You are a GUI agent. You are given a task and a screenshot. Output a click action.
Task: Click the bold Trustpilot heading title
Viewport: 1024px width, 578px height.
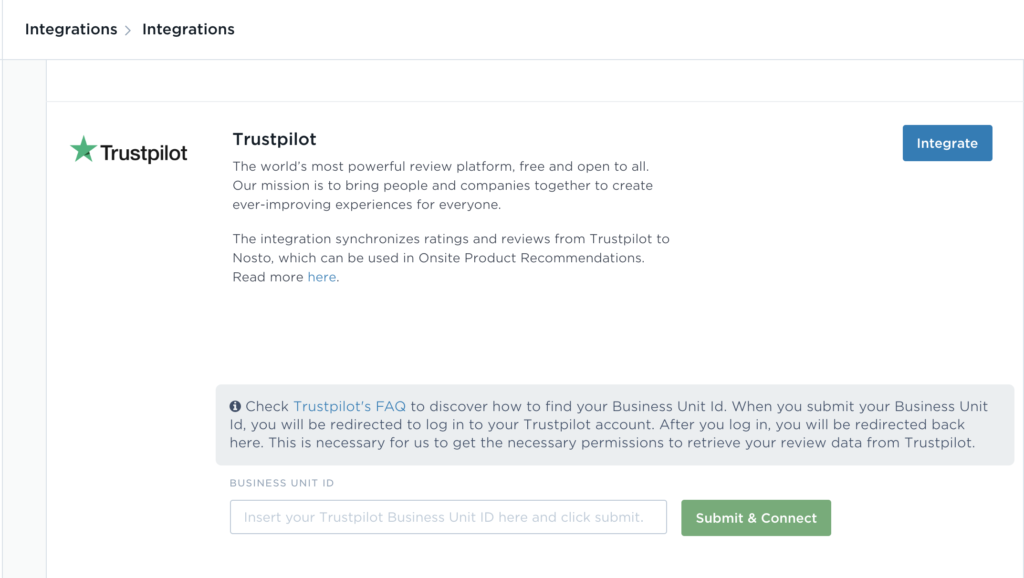pyautogui.click(x=274, y=139)
